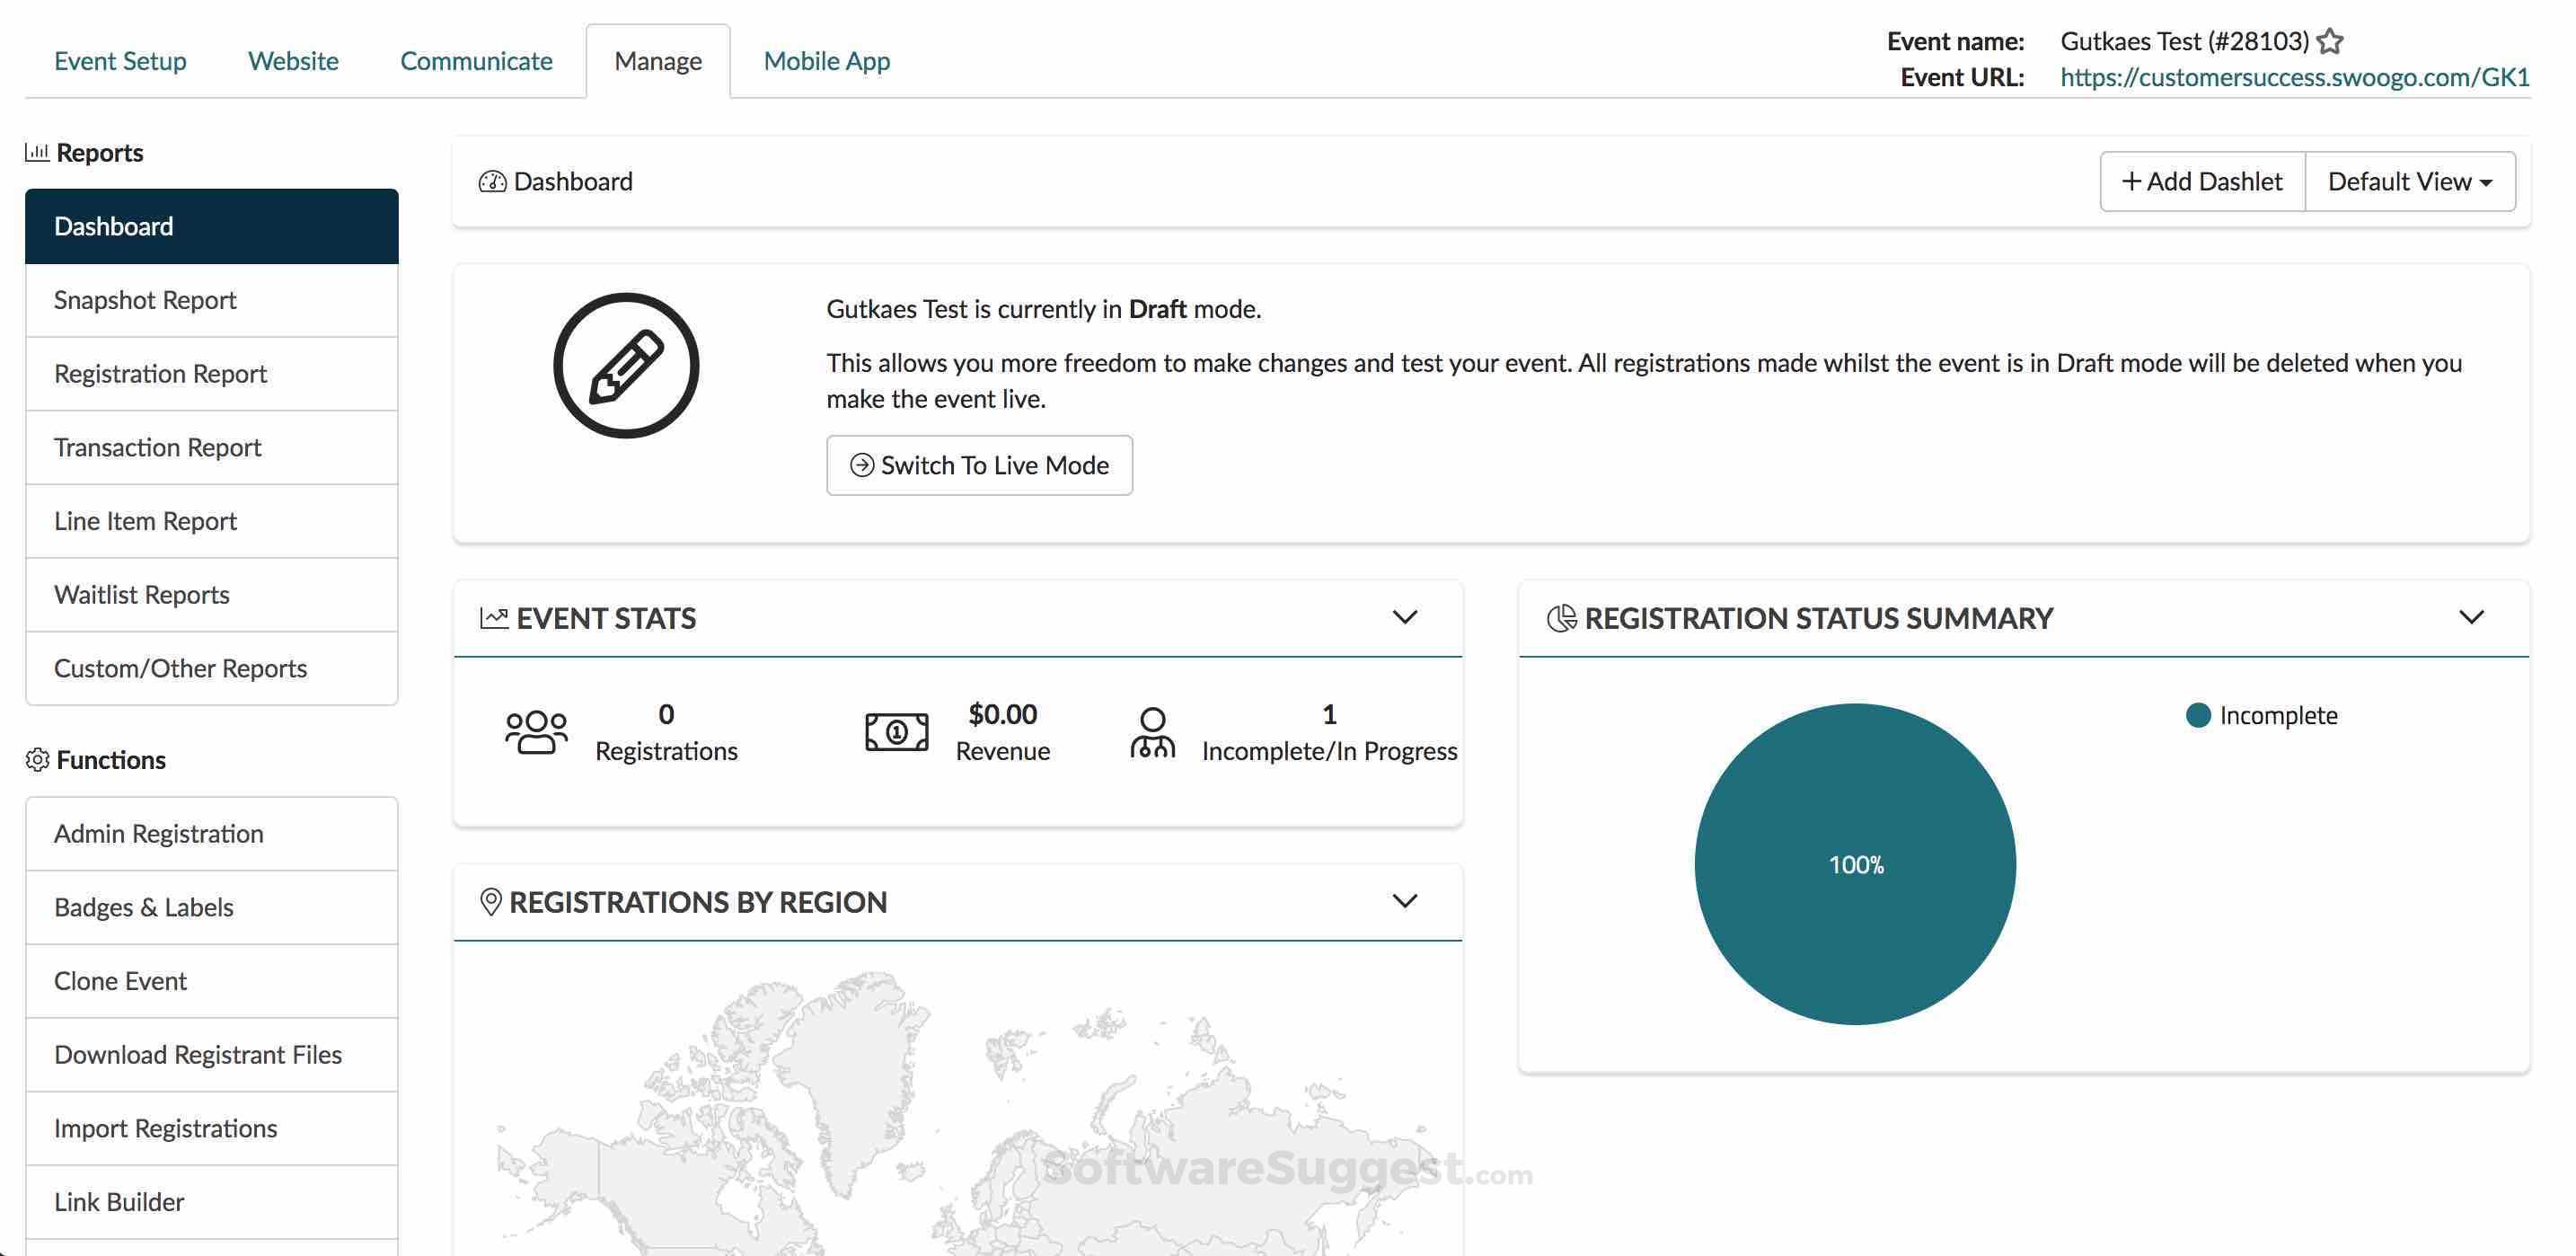Click the favorite star next to event name

click(x=2330, y=42)
